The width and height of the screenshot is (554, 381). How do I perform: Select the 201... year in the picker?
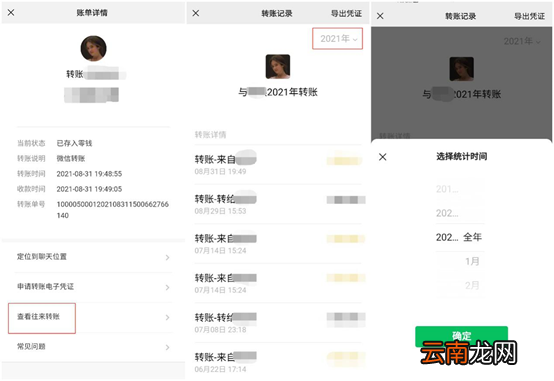pos(447,189)
